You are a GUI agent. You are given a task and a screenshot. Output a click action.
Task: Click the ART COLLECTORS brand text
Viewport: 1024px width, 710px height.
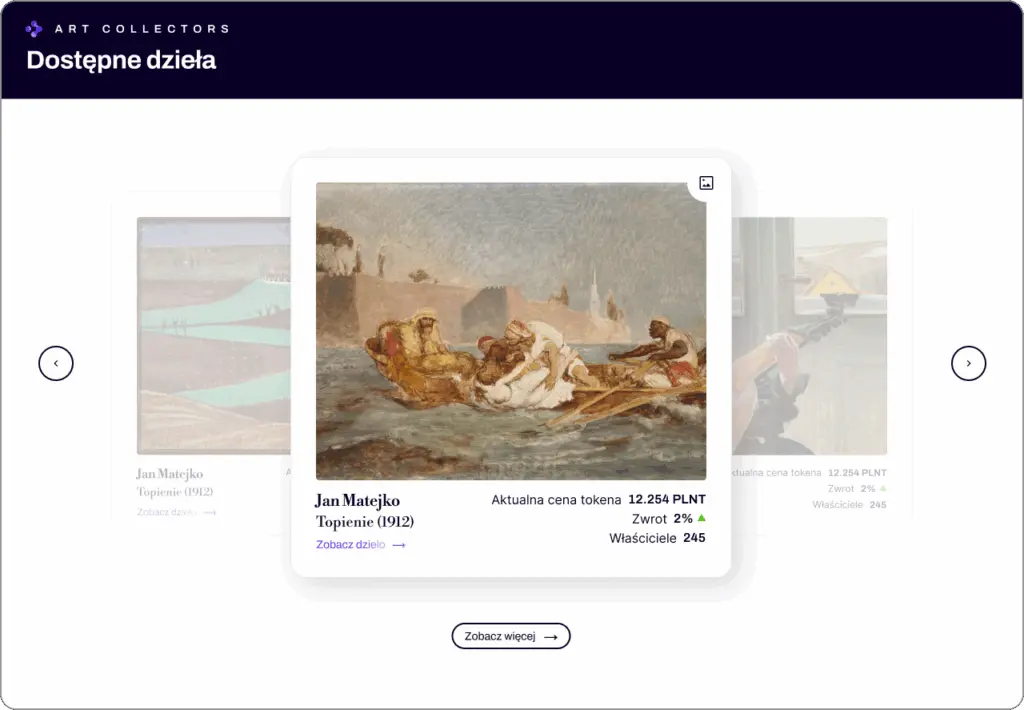(142, 29)
